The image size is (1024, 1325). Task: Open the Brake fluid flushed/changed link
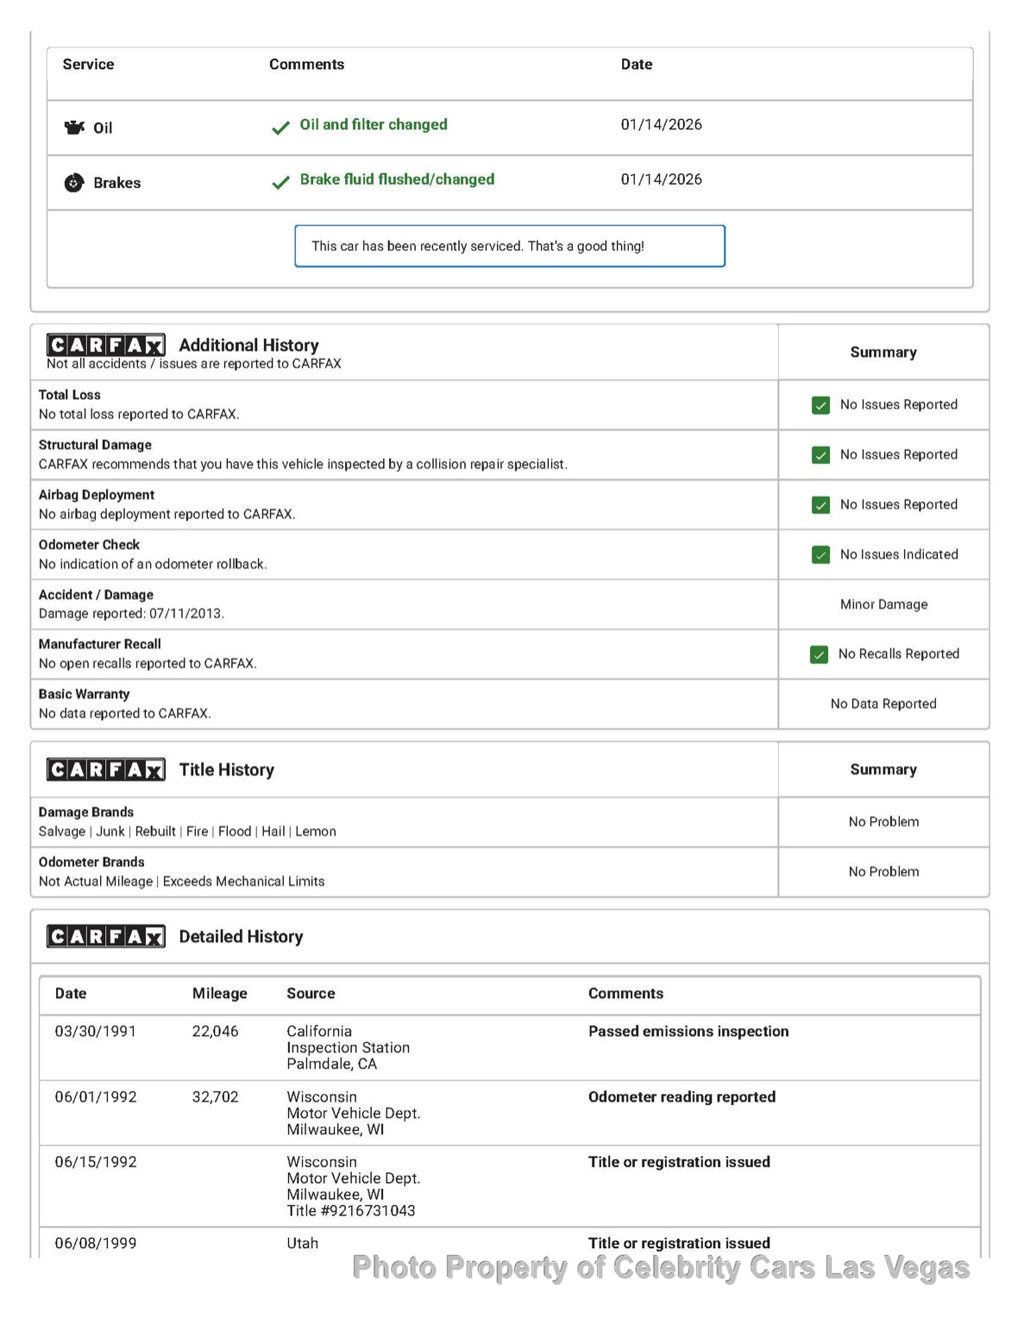(x=397, y=180)
